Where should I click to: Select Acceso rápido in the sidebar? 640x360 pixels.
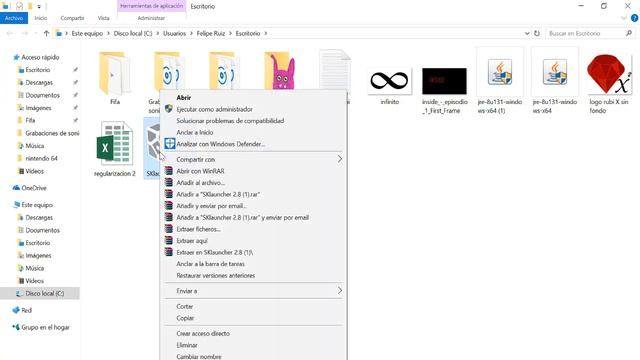pyautogui.click(x=40, y=57)
